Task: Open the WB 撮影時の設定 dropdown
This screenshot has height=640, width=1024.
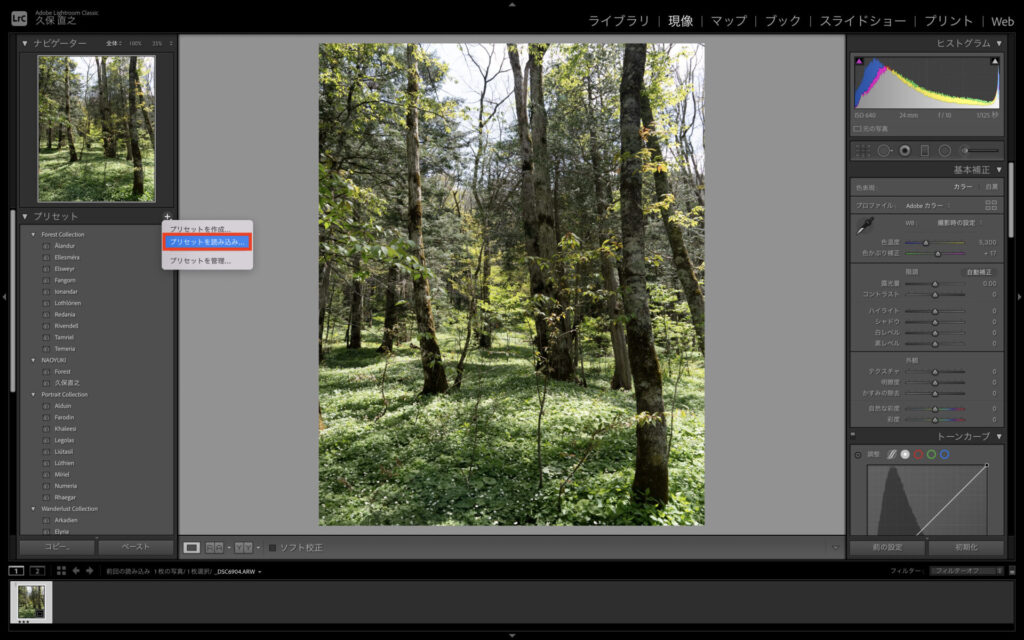Action: tap(959, 223)
